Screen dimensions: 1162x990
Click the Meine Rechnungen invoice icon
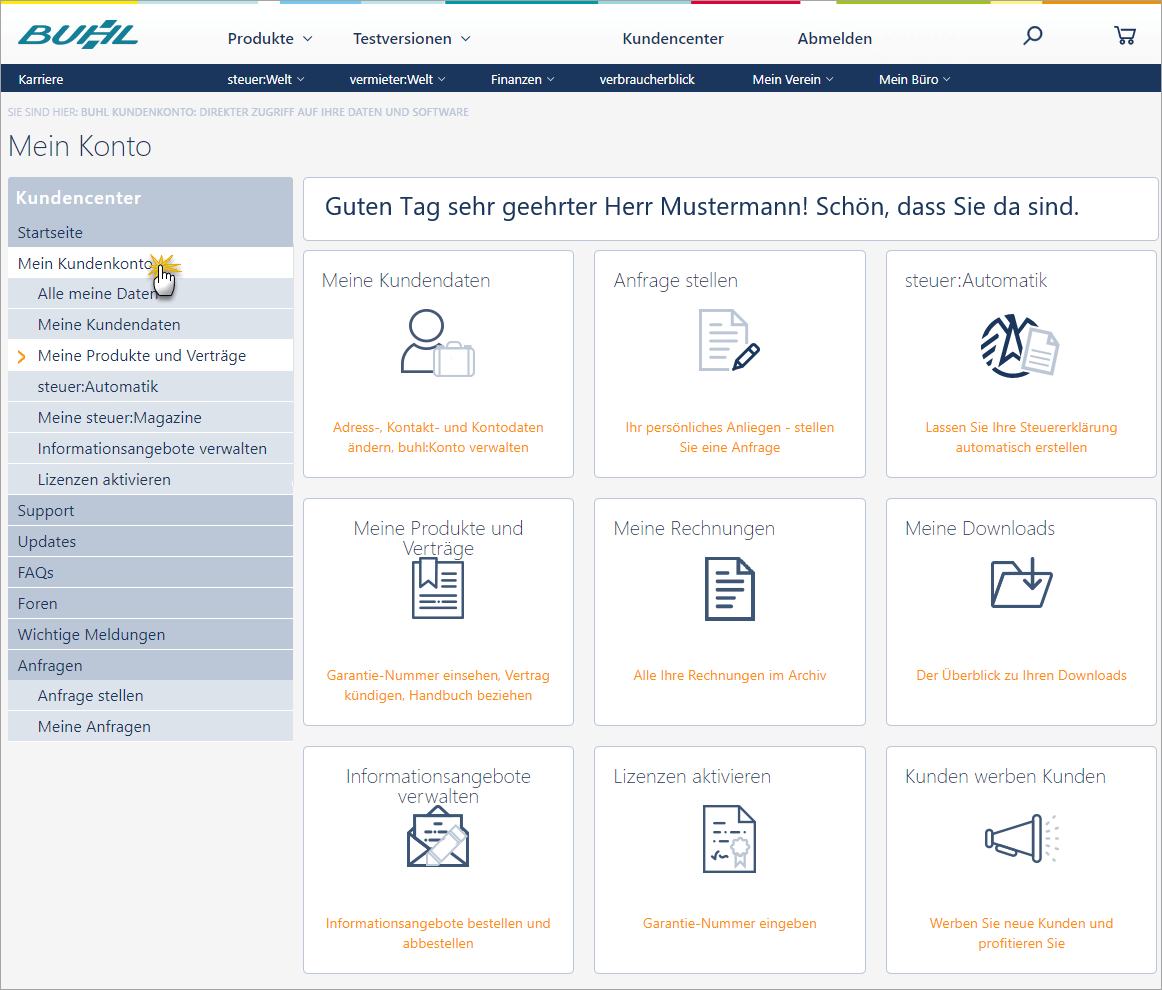pyautogui.click(x=729, y=589)
